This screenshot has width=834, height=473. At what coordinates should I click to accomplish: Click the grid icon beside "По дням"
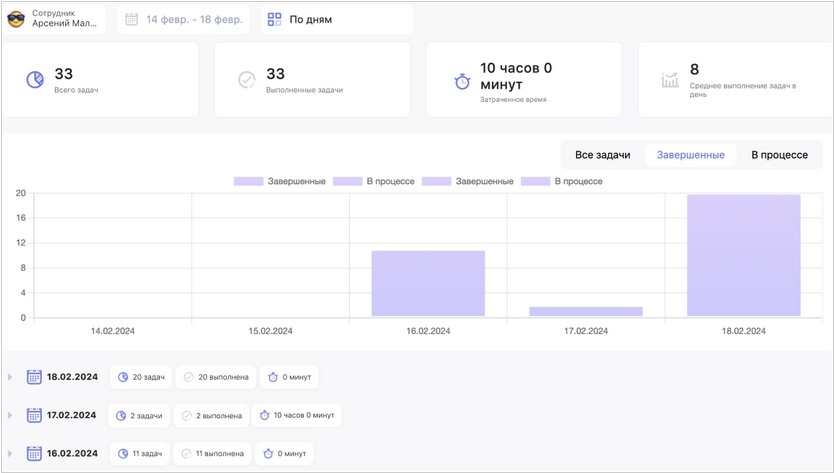[x=274, y=19]
